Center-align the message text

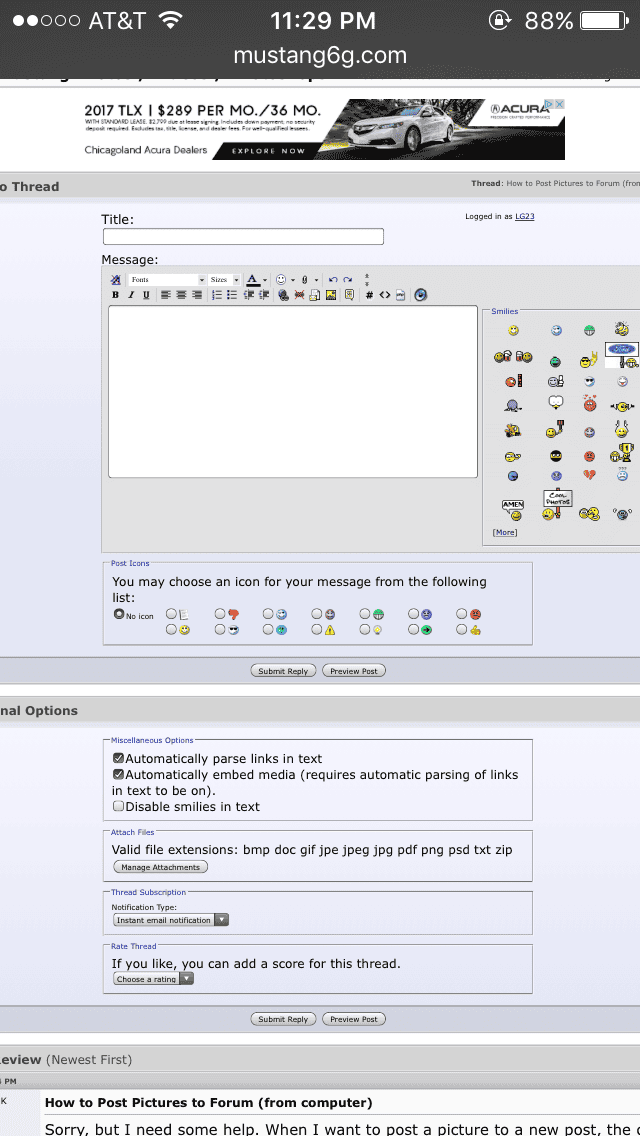[x=181, y=295]
